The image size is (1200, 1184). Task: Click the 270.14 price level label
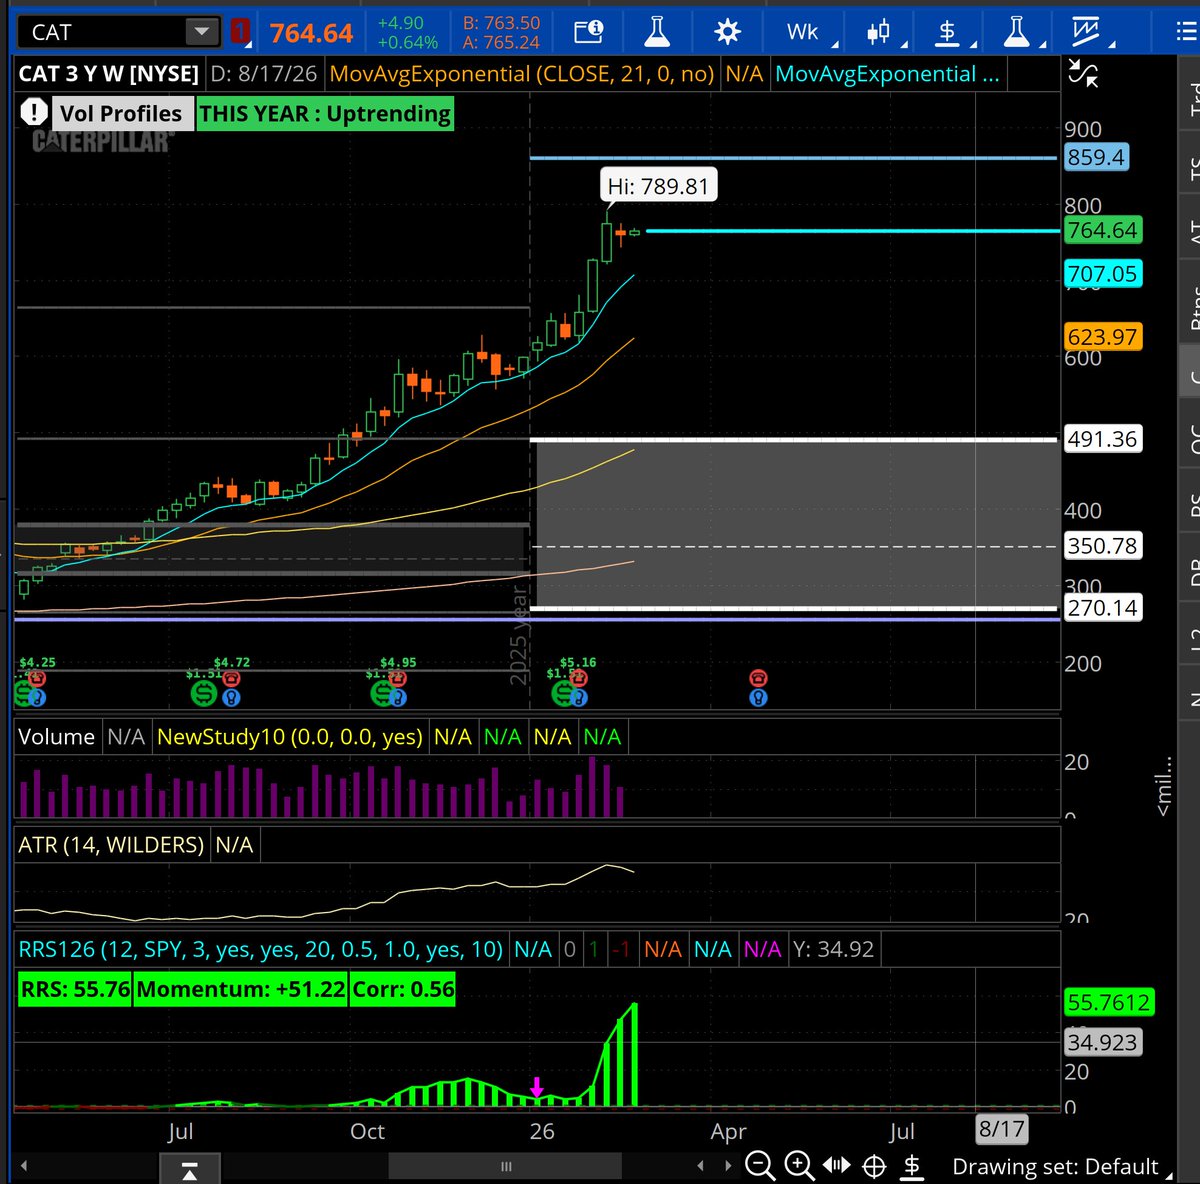[1102, 608]
